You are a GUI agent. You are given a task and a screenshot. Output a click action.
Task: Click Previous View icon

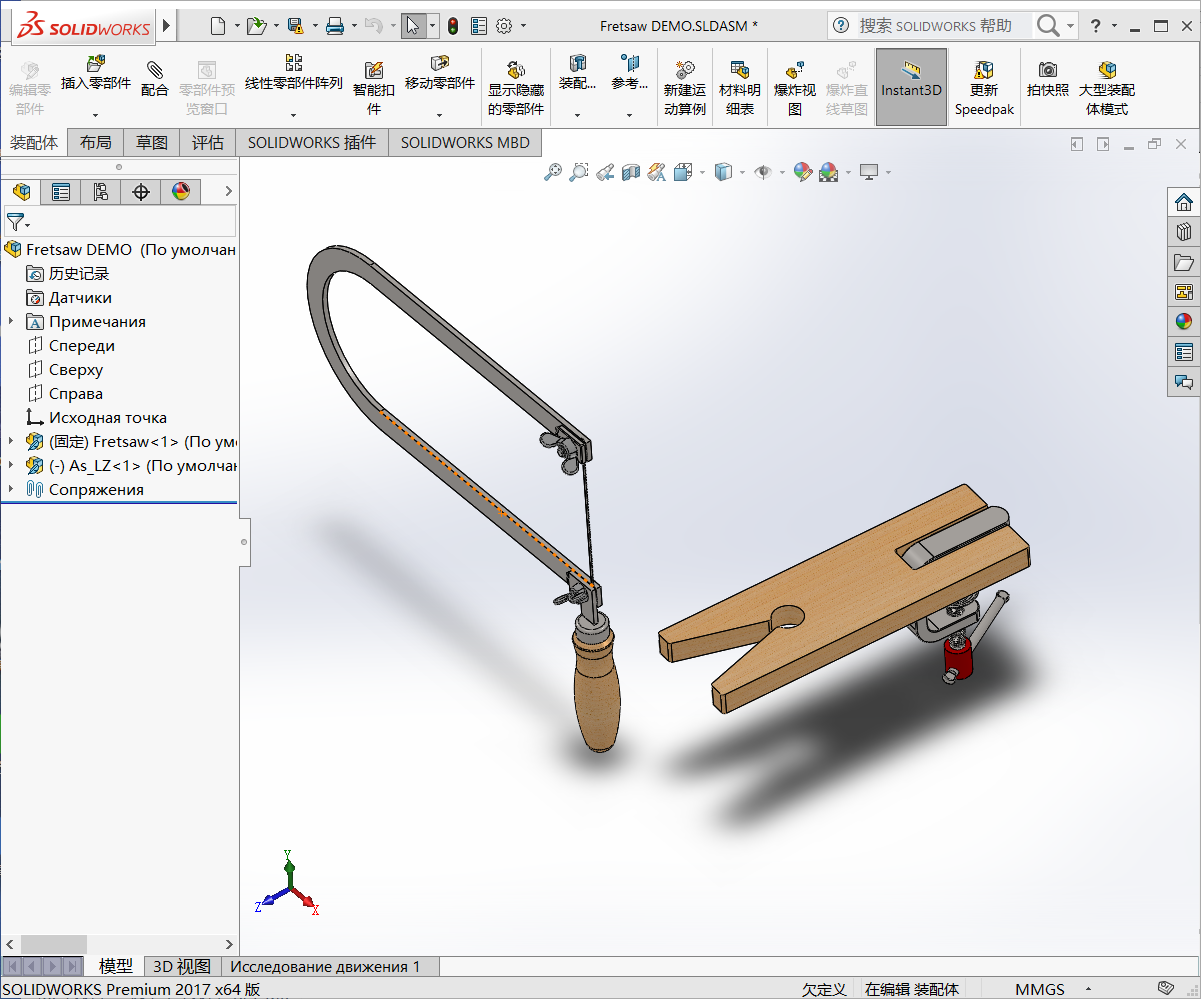pos(605,172)
